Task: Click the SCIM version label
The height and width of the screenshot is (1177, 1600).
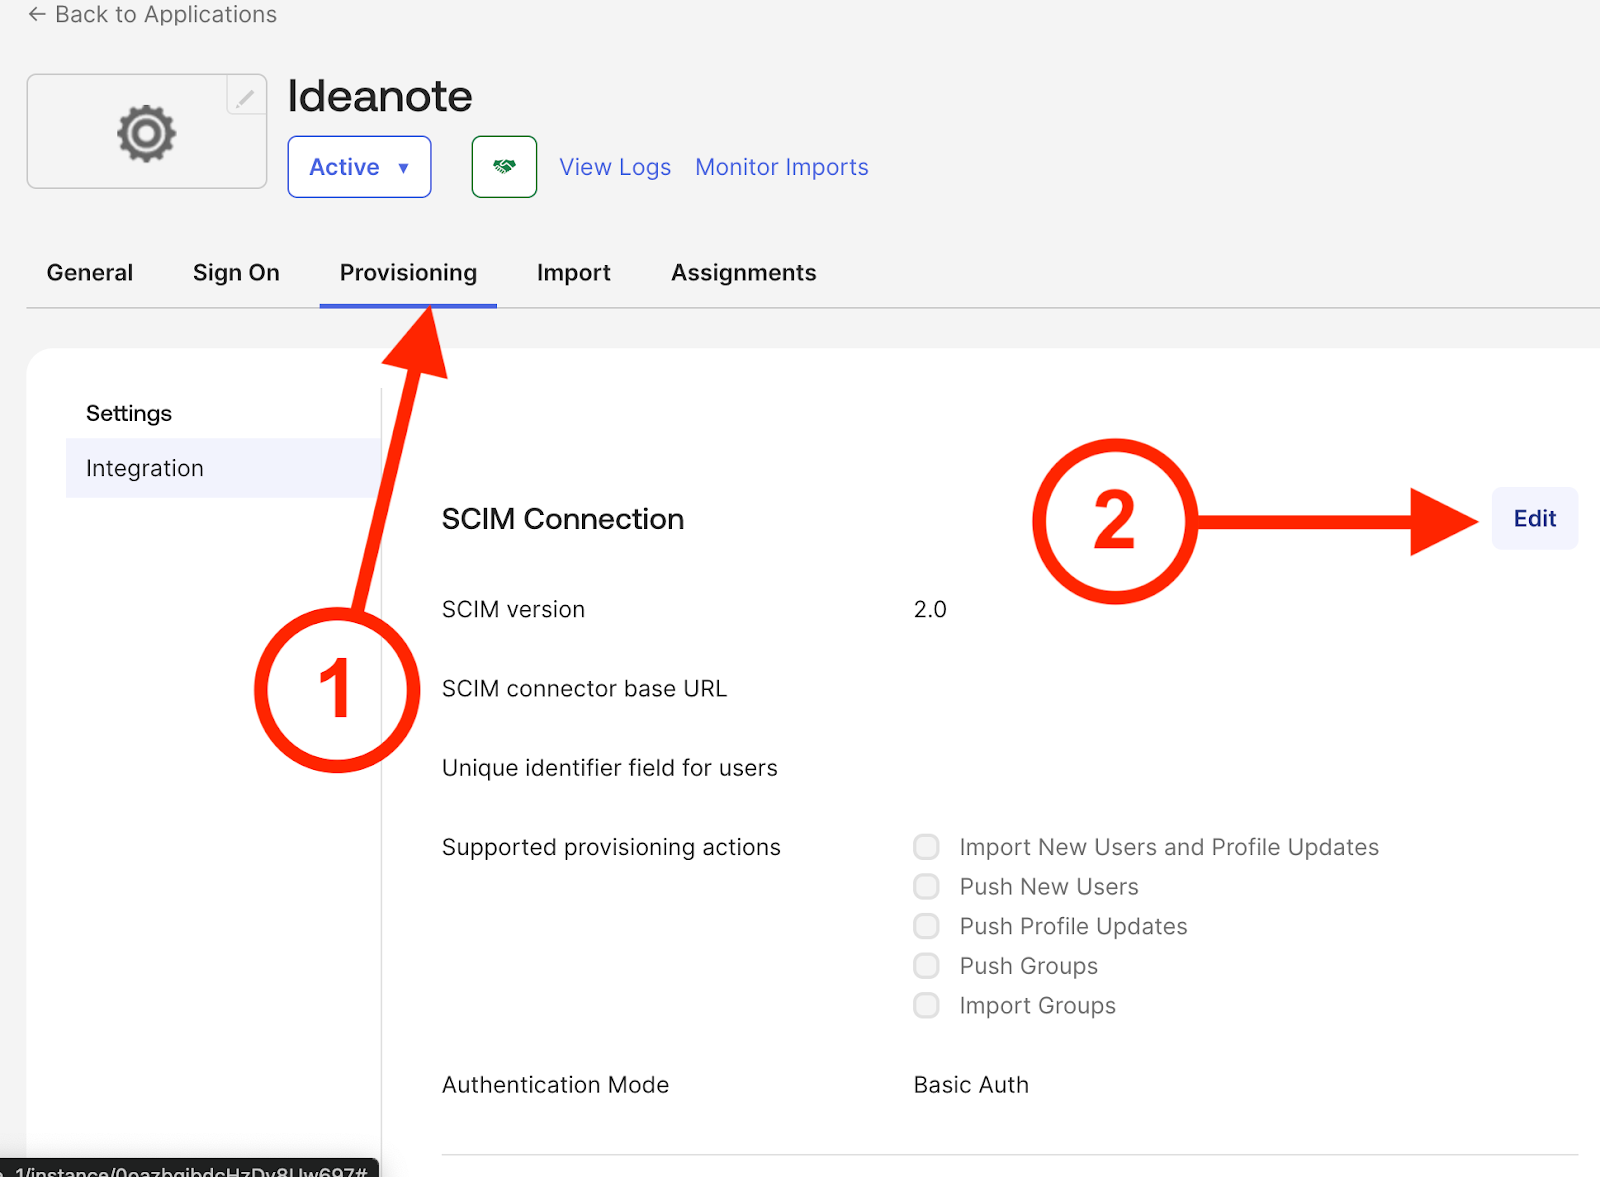Action: coord(513,609)
